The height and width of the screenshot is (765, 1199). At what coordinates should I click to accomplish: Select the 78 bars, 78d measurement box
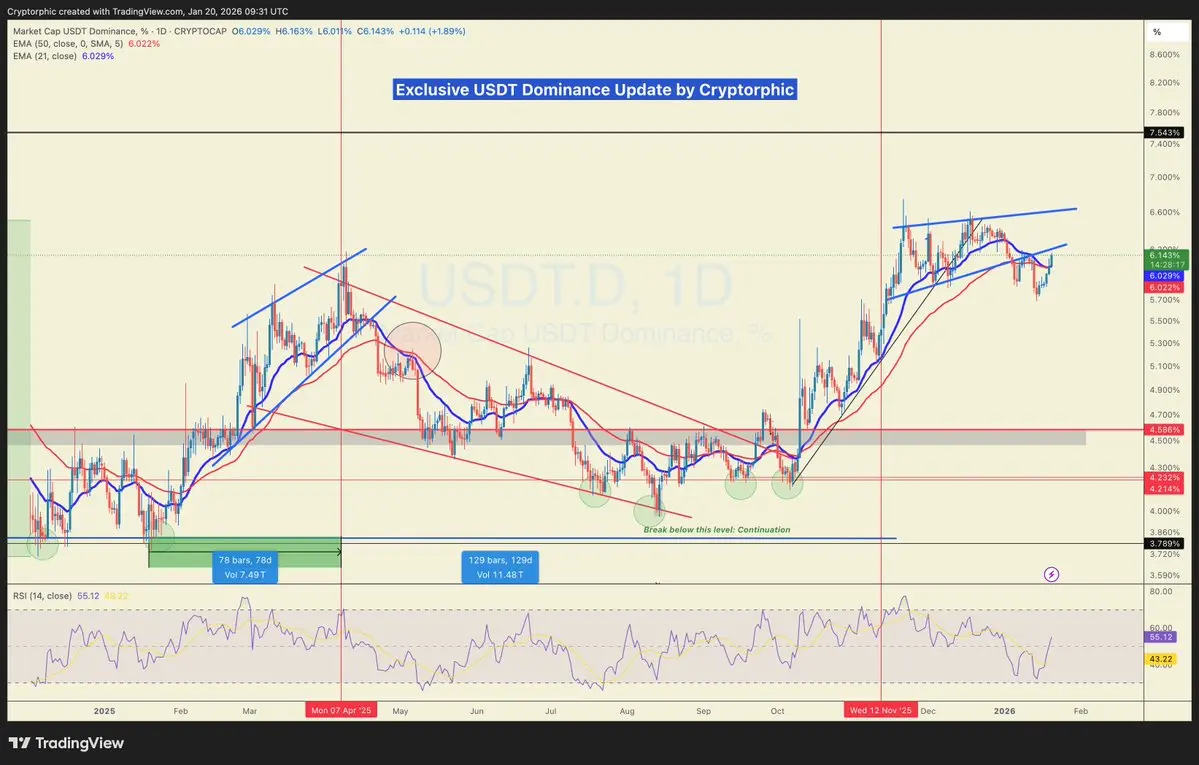coord(245,568)
